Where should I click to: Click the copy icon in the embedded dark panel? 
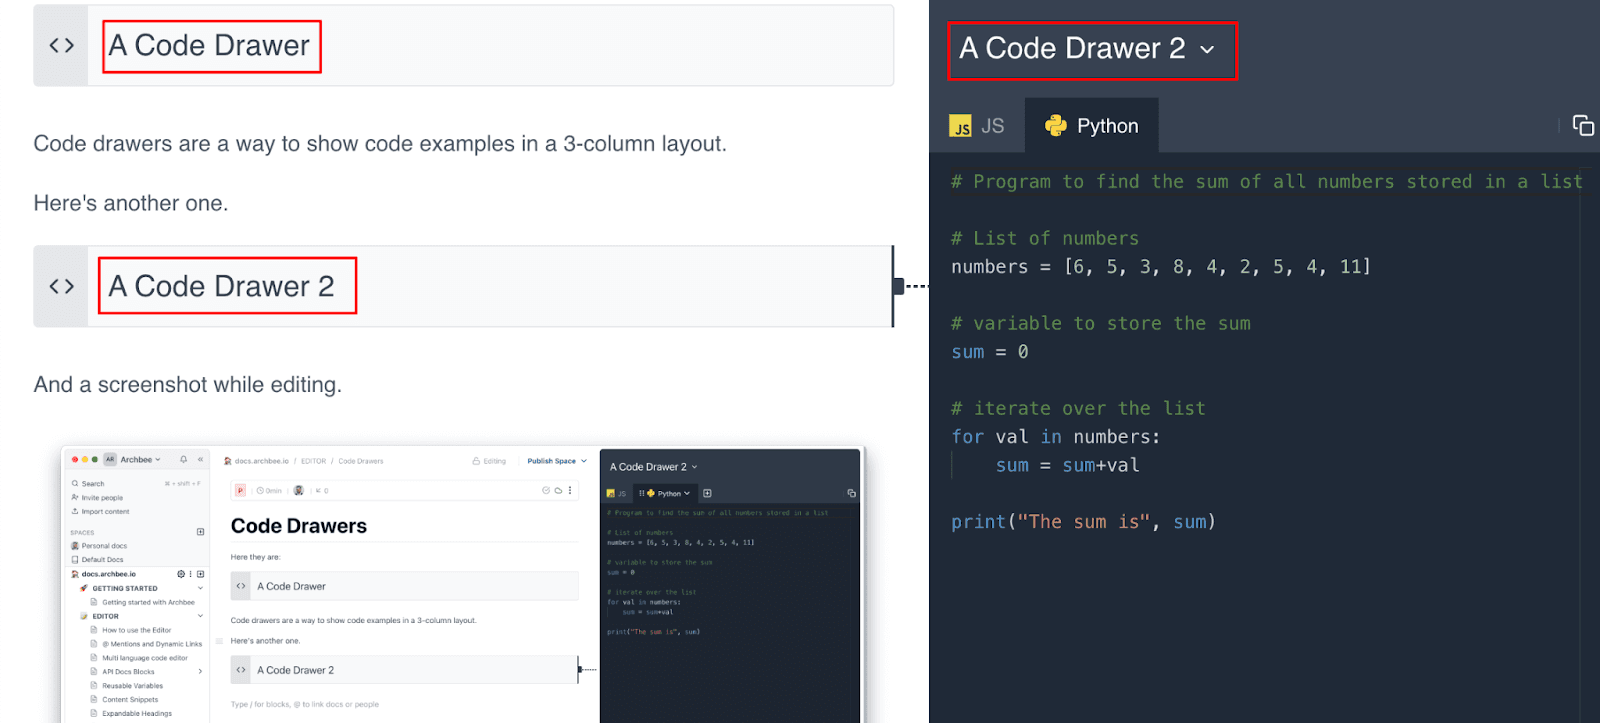click(851, 493)
